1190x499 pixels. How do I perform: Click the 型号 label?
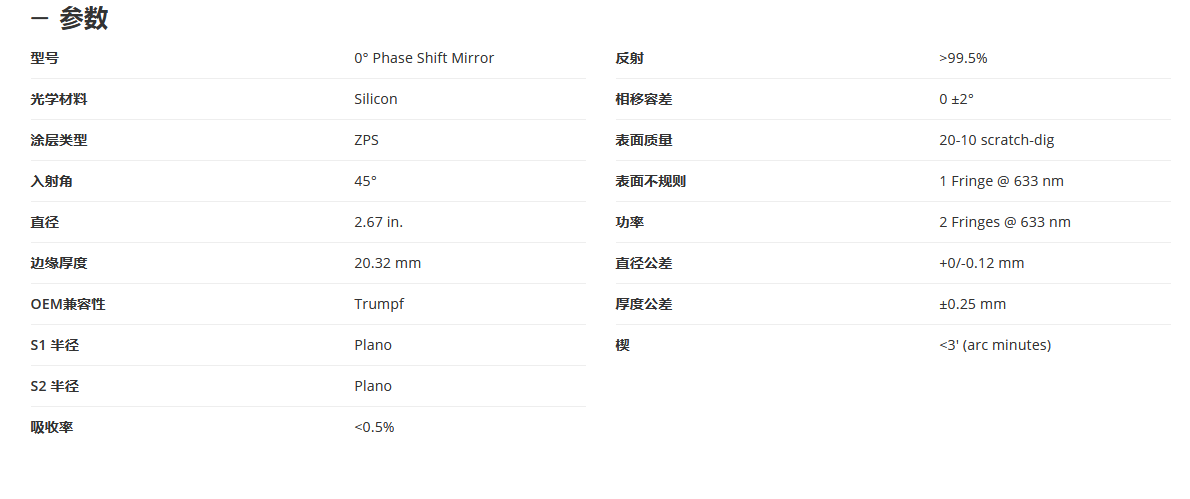[x=45, y=58]
